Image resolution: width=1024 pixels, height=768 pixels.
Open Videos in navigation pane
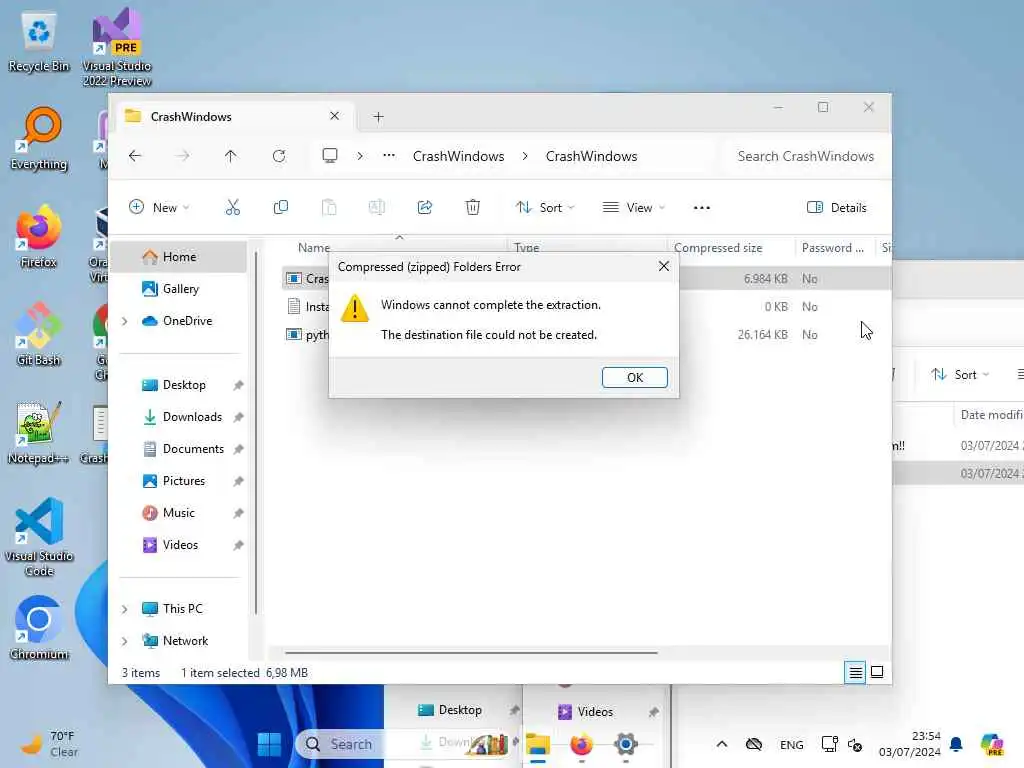click(x=180, y=545)
